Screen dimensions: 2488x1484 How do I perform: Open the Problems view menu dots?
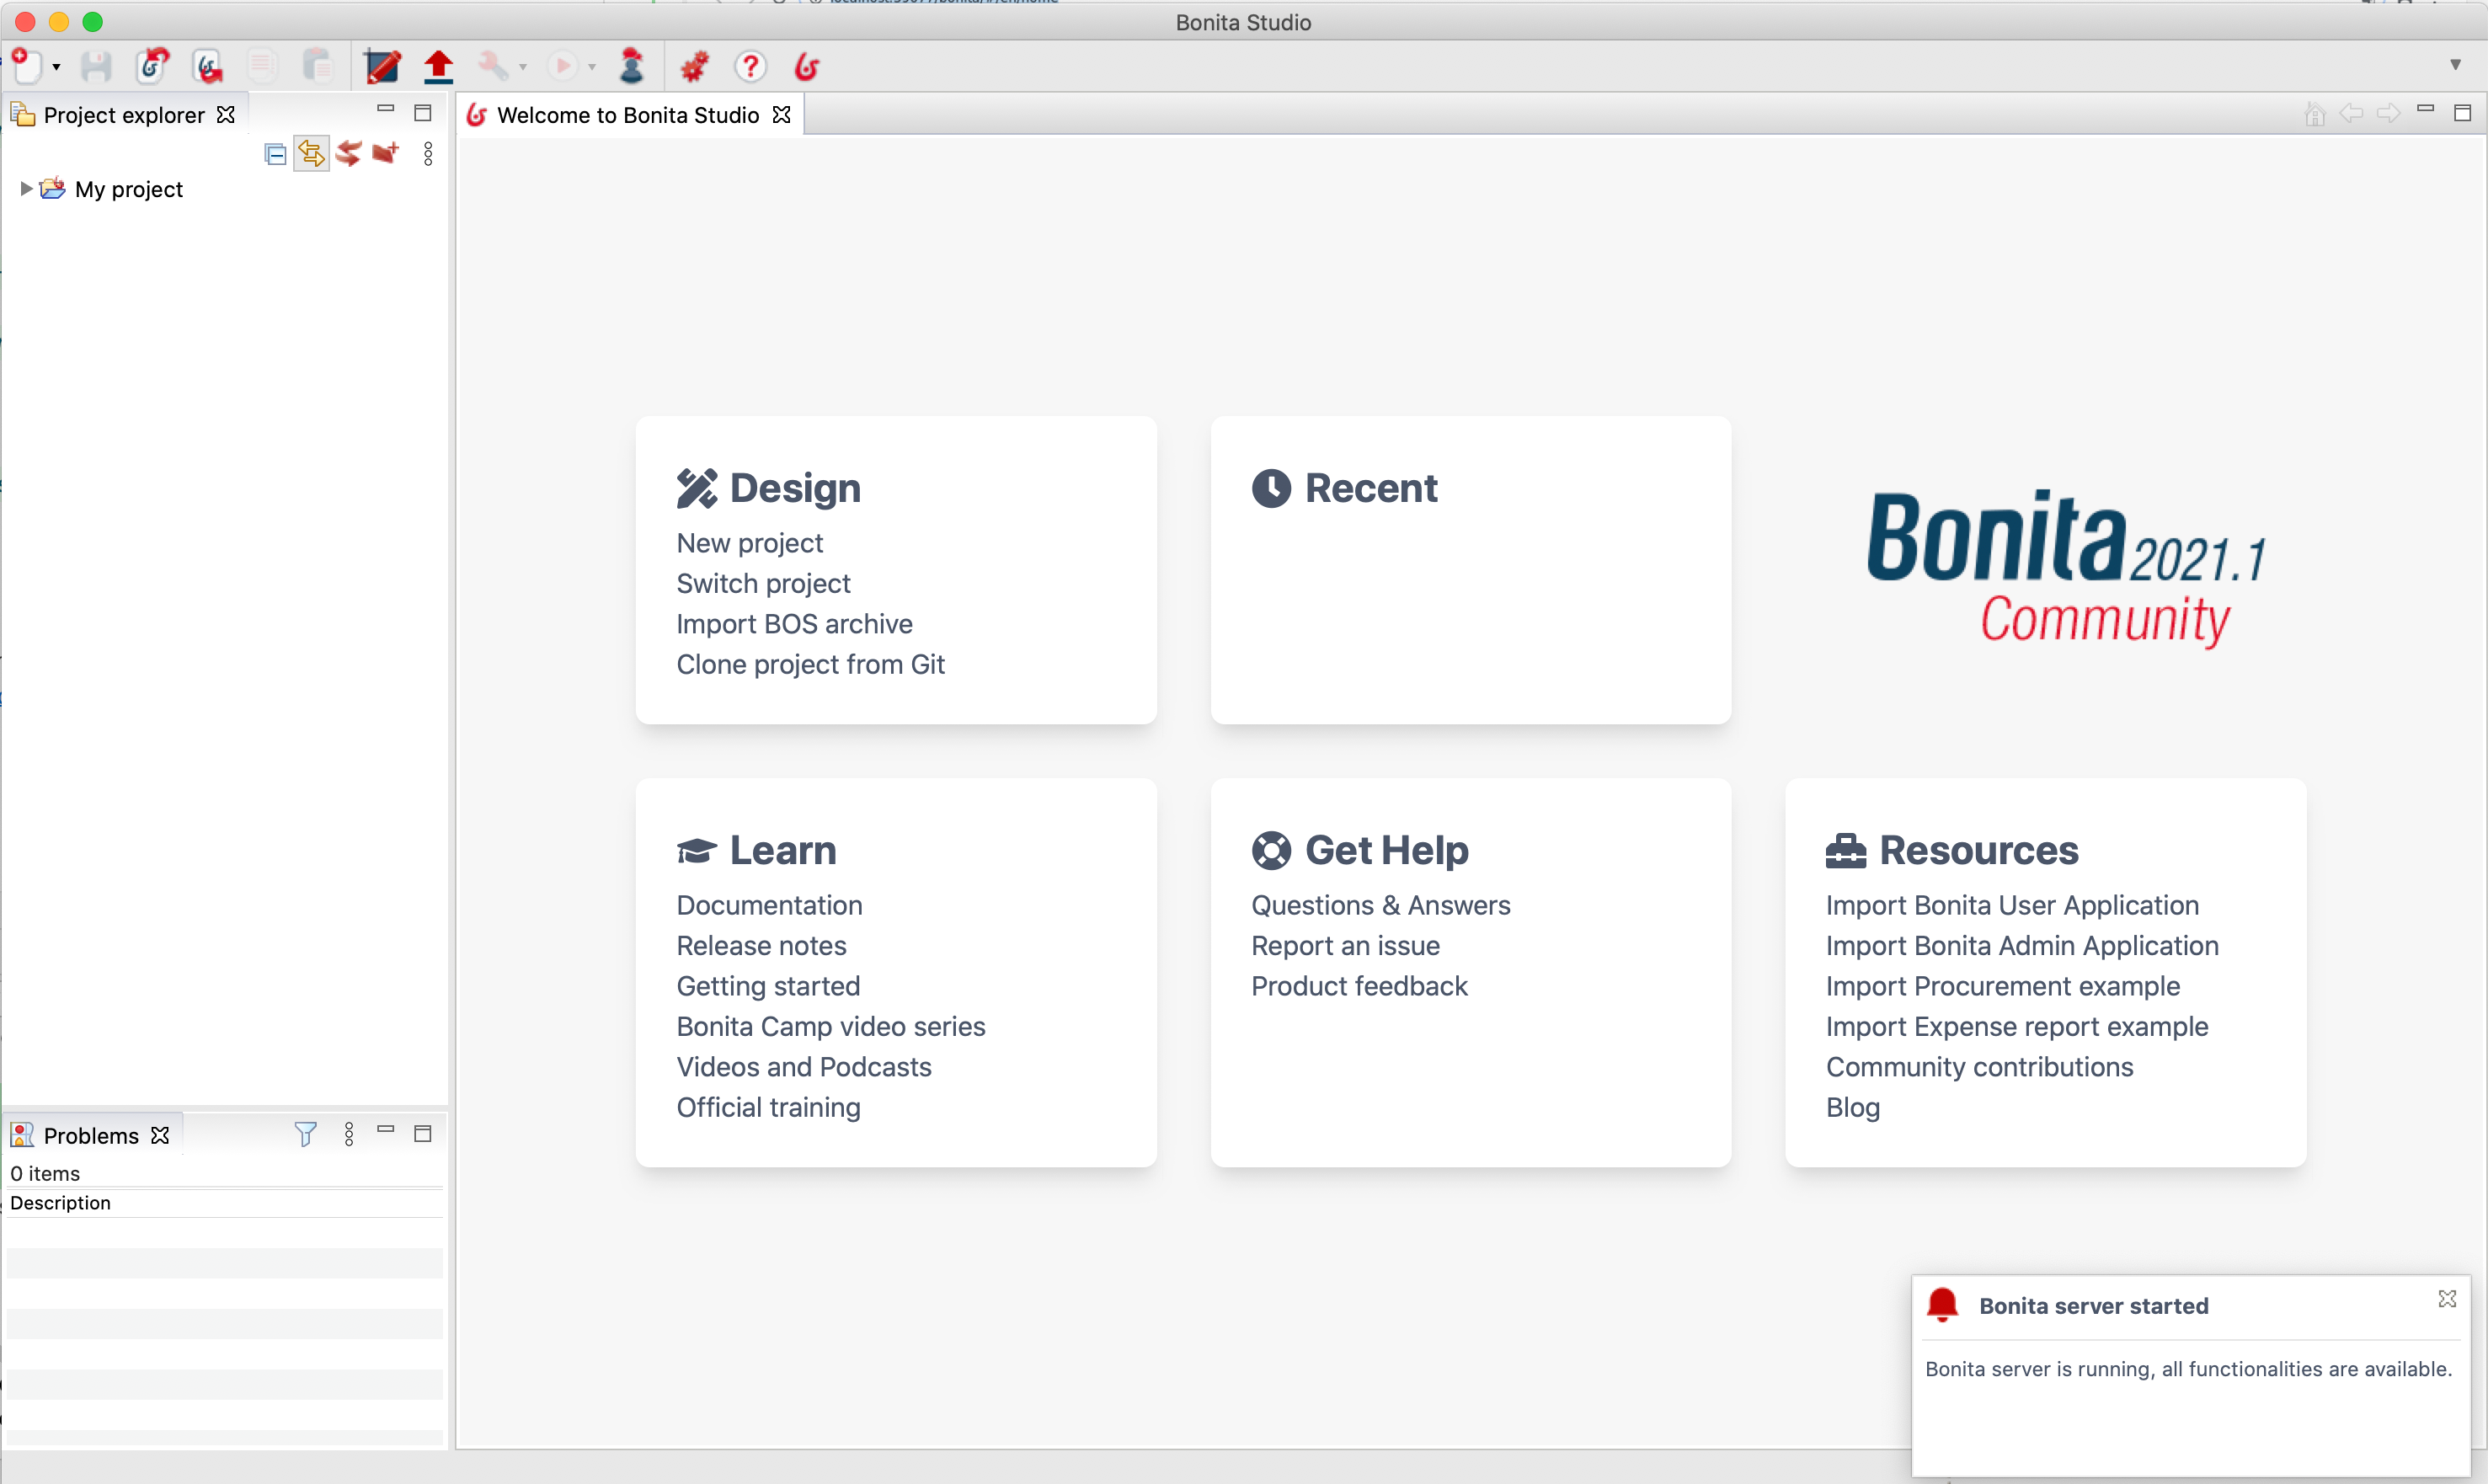click(349, 1134)
